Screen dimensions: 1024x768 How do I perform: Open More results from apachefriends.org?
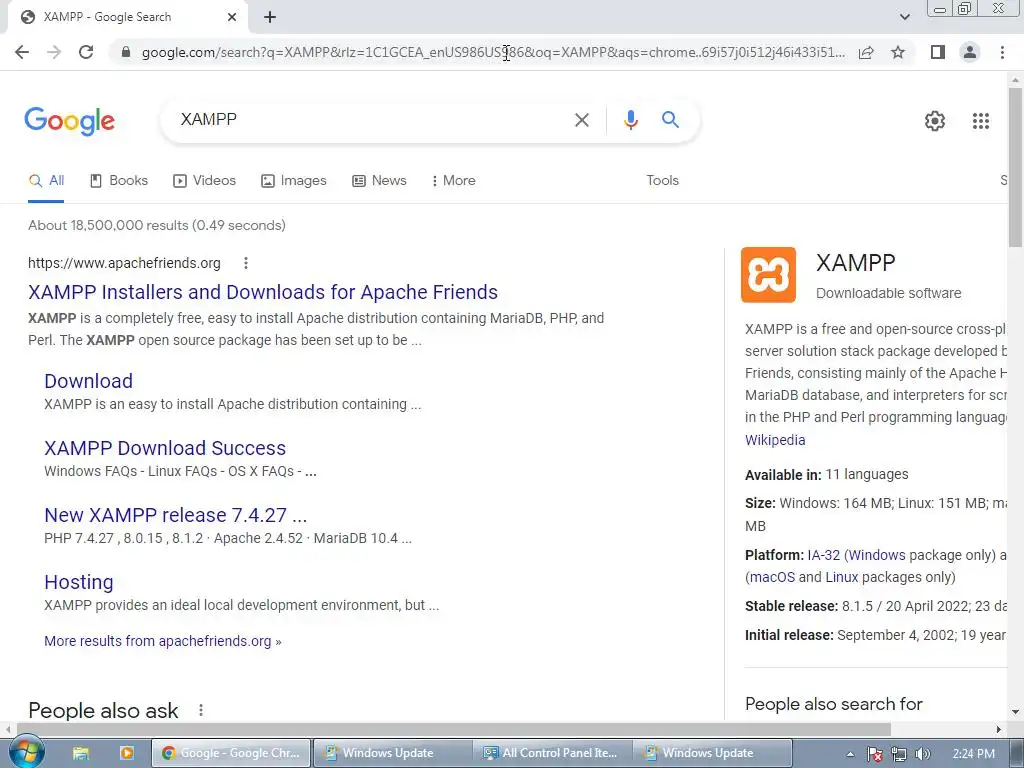point(163,641)
